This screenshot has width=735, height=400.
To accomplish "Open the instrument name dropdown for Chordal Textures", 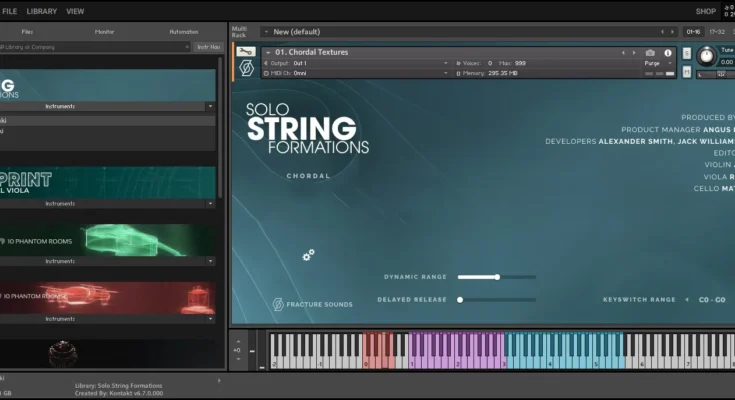I will point(268,53).
